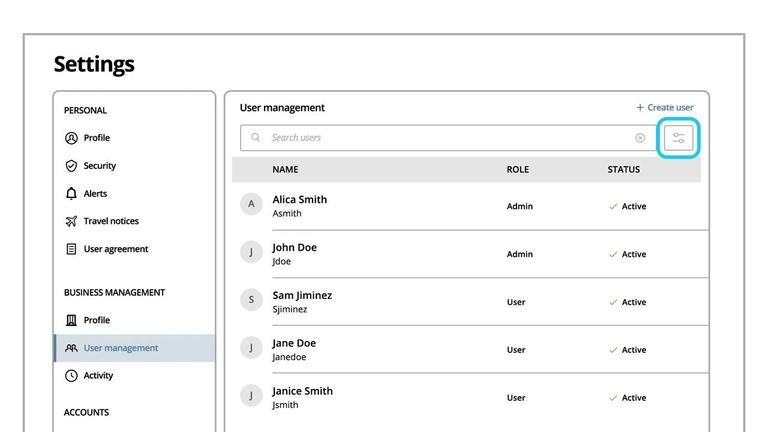768x432 pixels.
Task: Click the Activity clock icon
Action: (x=71, y=376)
